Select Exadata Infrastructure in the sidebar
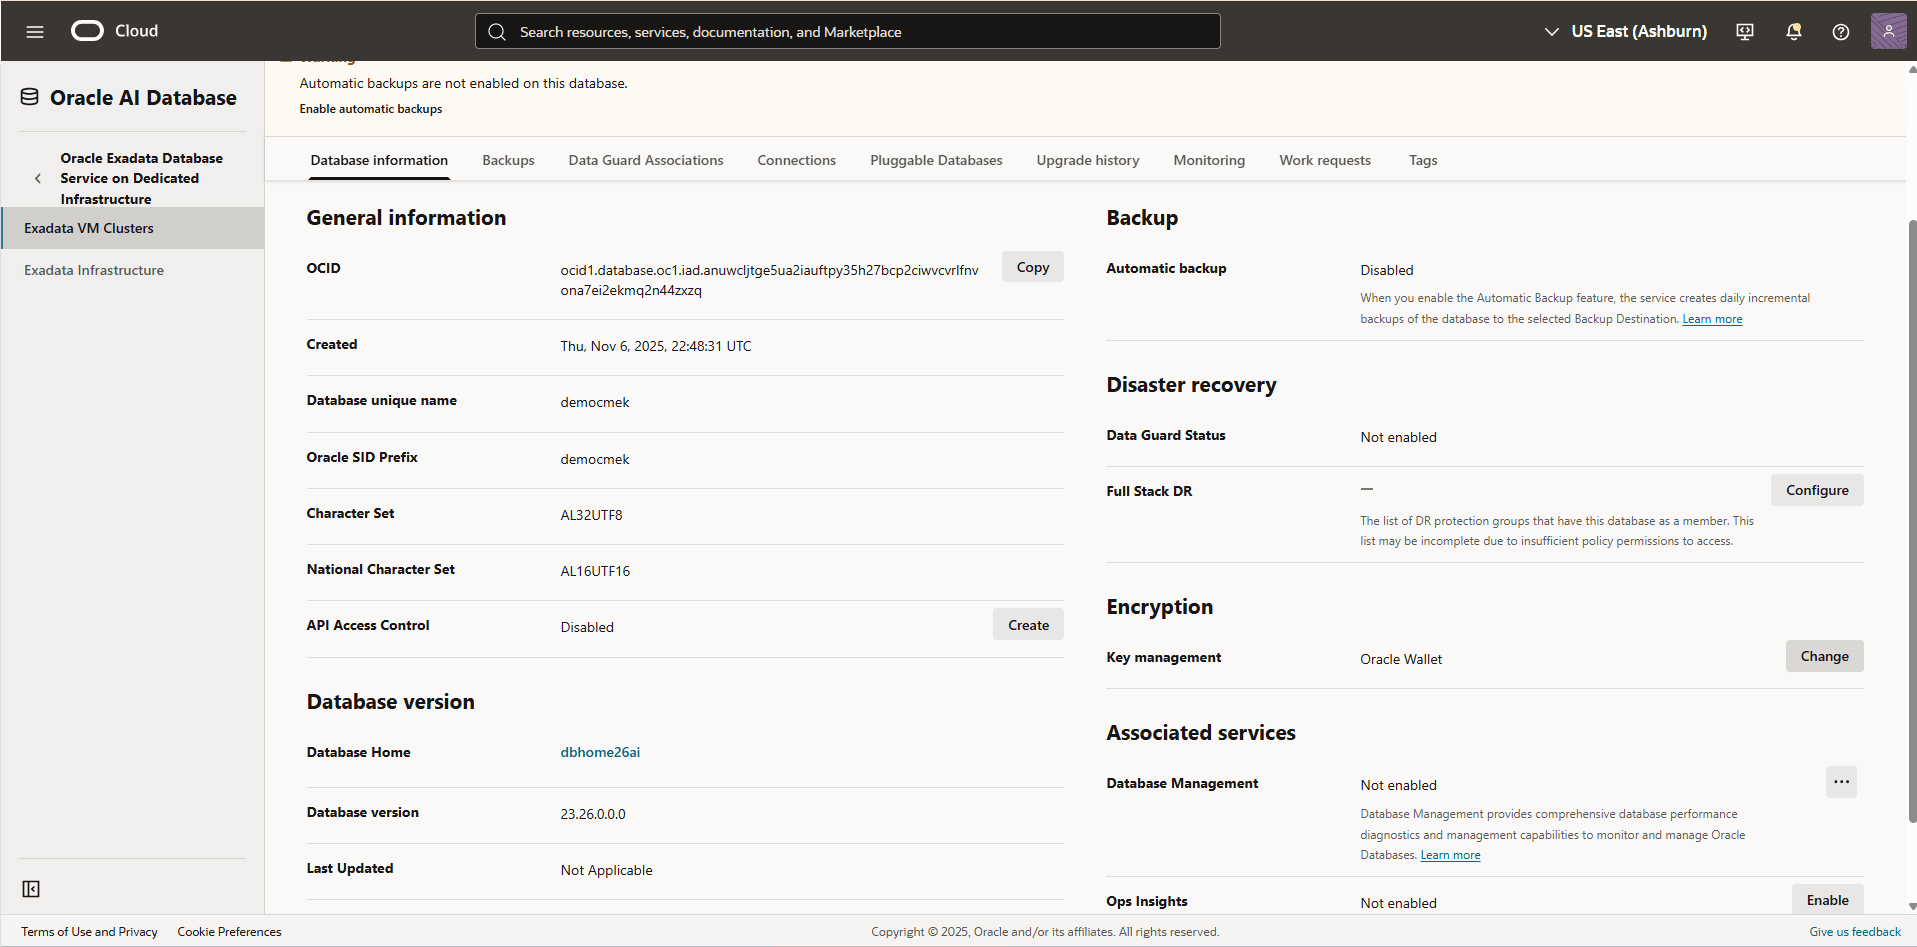This screenshot has width=1917, height=947. [x=93, y=269]
